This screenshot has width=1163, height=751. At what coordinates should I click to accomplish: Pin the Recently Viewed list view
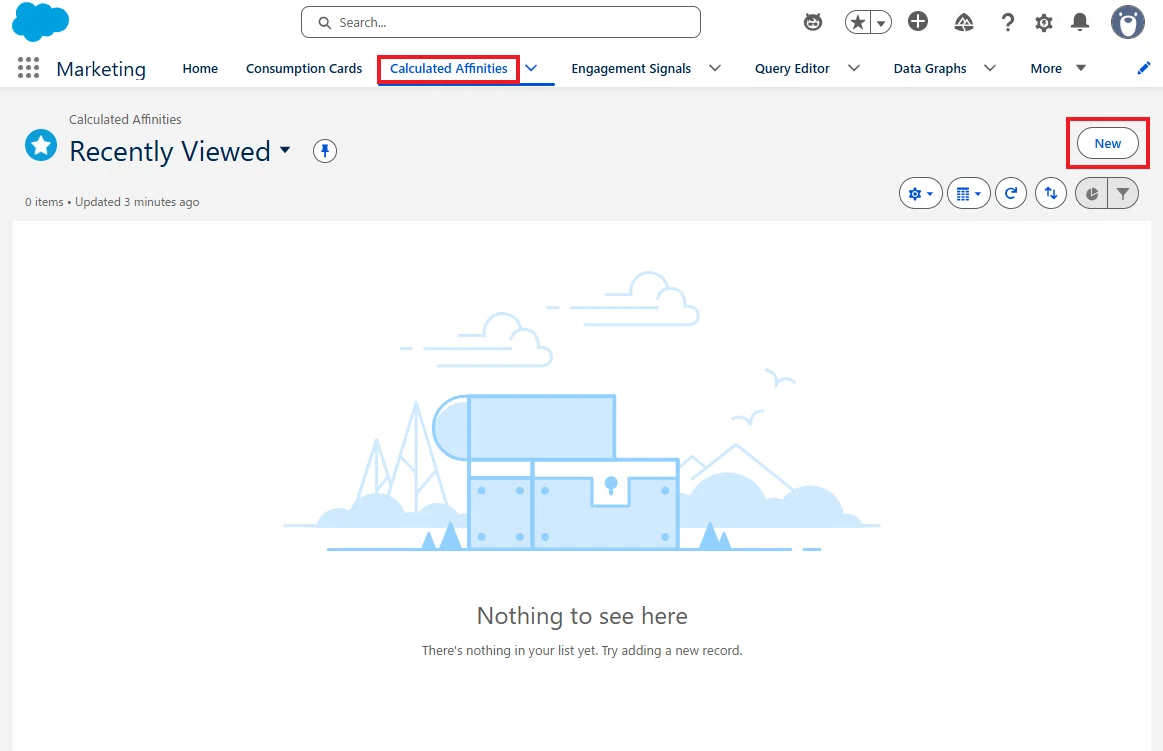coord(325,151)
